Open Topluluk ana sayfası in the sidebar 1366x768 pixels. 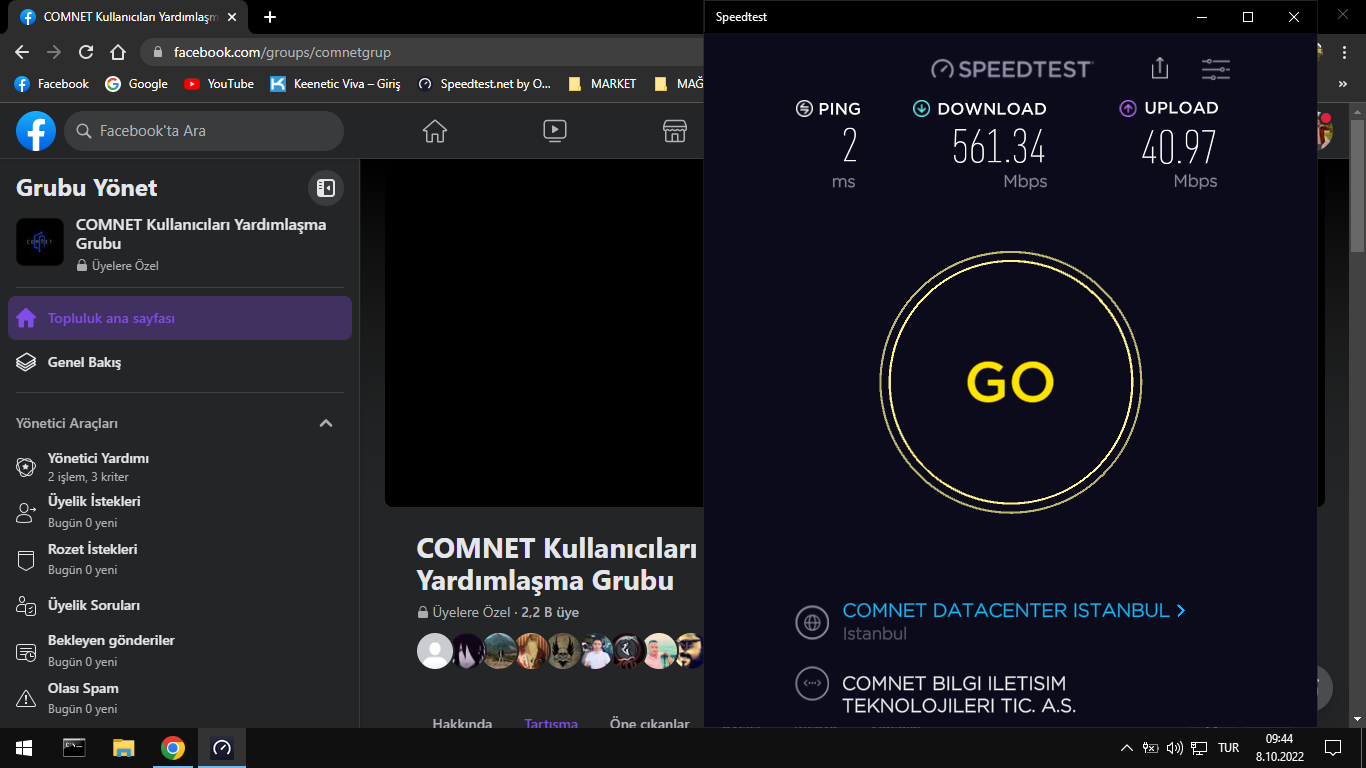(180, 318)
